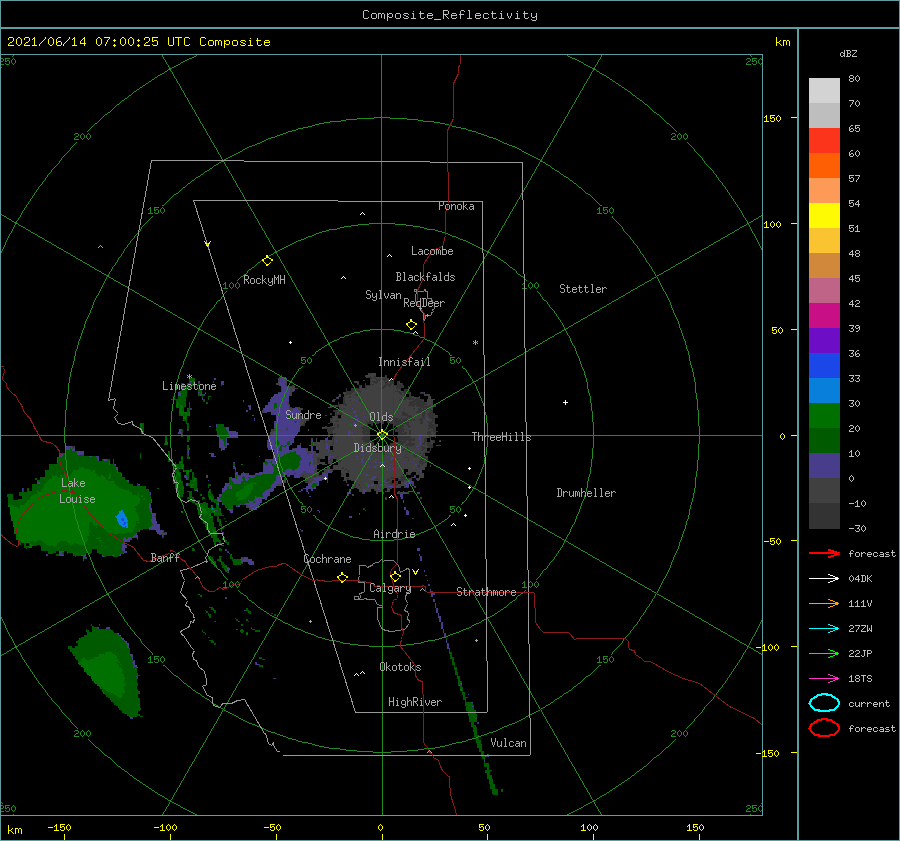Click the white plus marker east of ThreeHills
The height and width of the screenshot is (841, 900).
click(565, 402)
